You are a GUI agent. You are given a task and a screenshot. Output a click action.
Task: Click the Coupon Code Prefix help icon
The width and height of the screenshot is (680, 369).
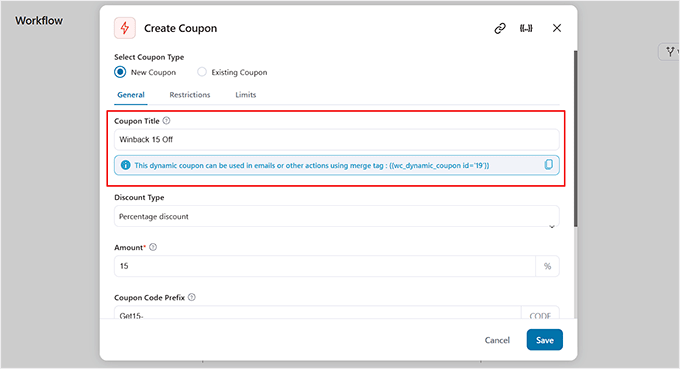point(192,297)
